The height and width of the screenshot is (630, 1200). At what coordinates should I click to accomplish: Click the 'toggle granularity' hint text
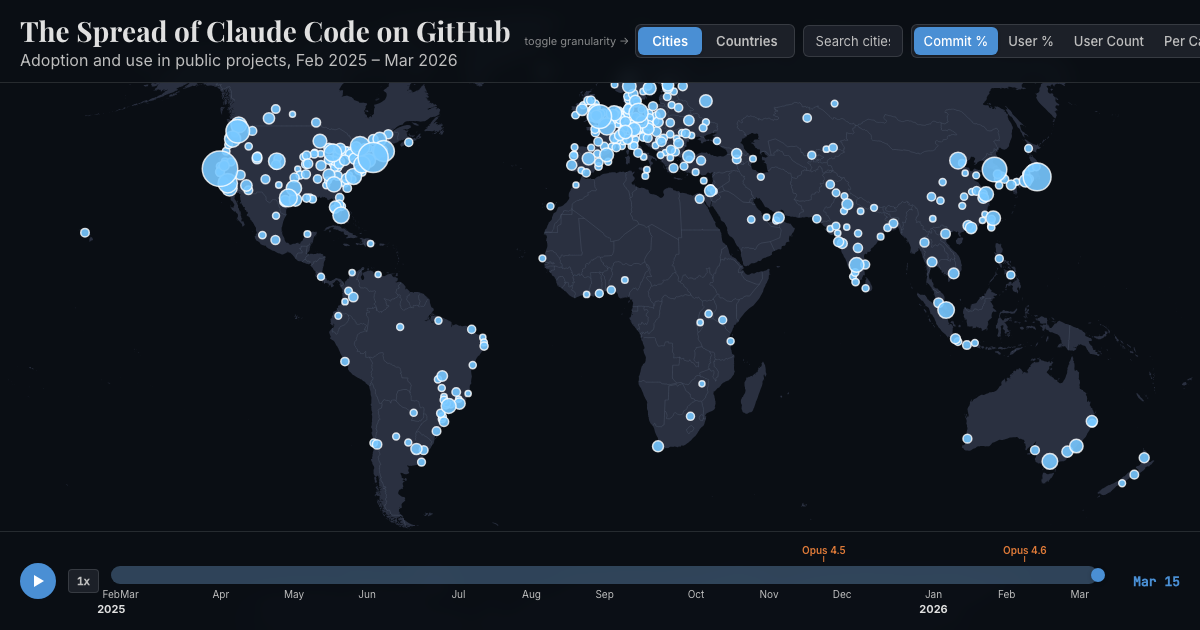pyautogui.click(x=577, y=41)
